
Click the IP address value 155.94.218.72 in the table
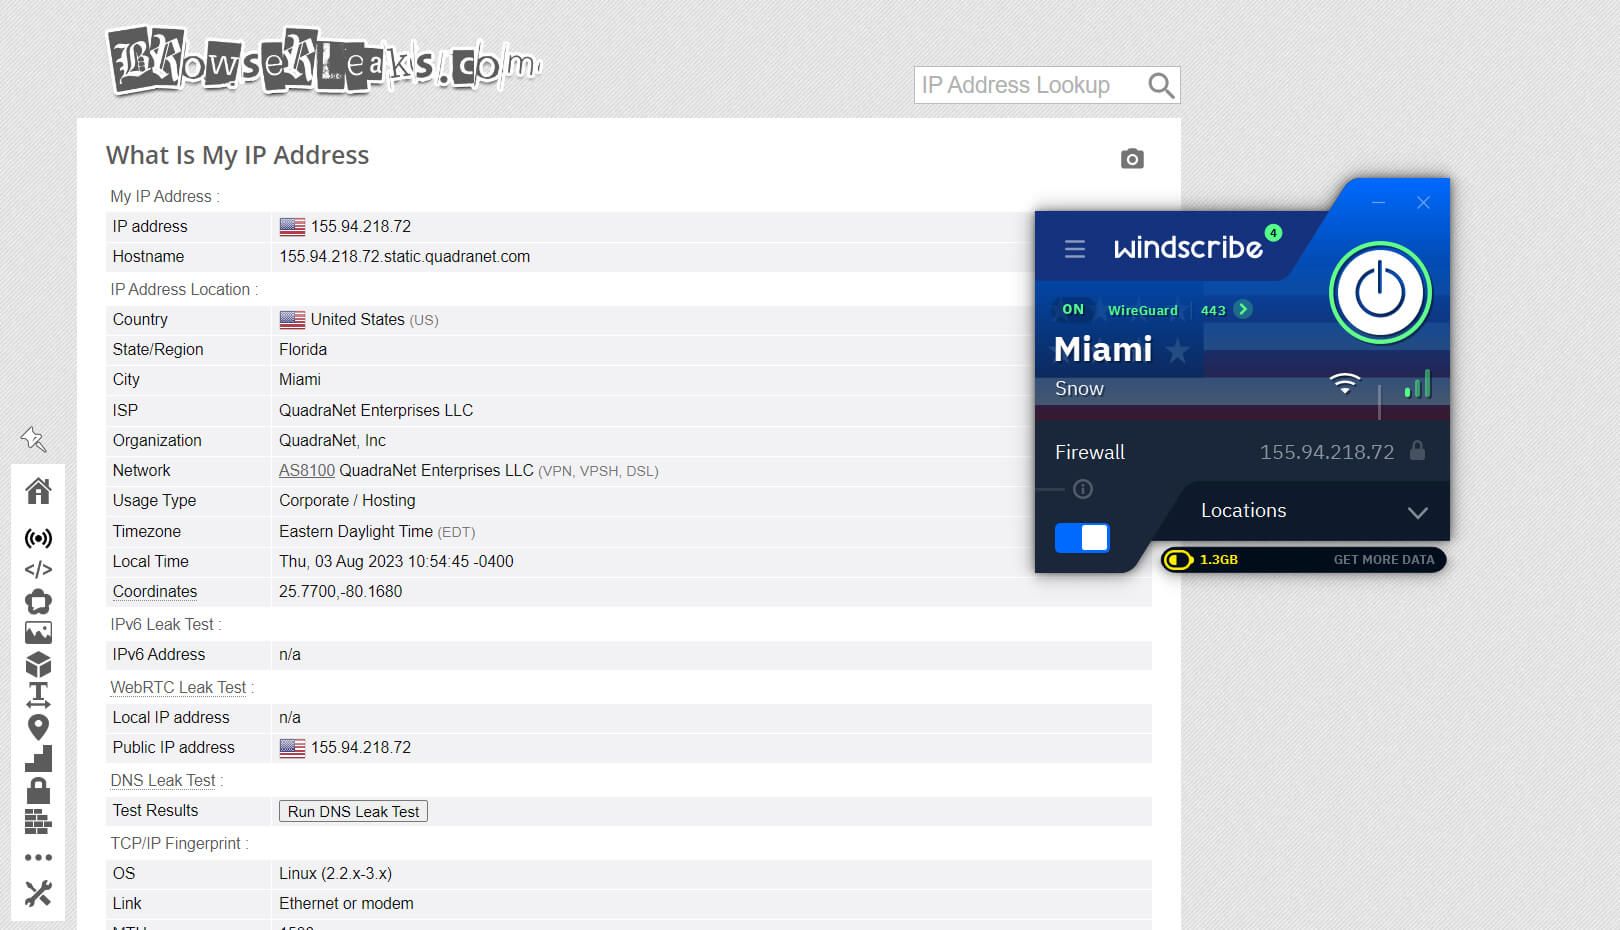(361, 226)
